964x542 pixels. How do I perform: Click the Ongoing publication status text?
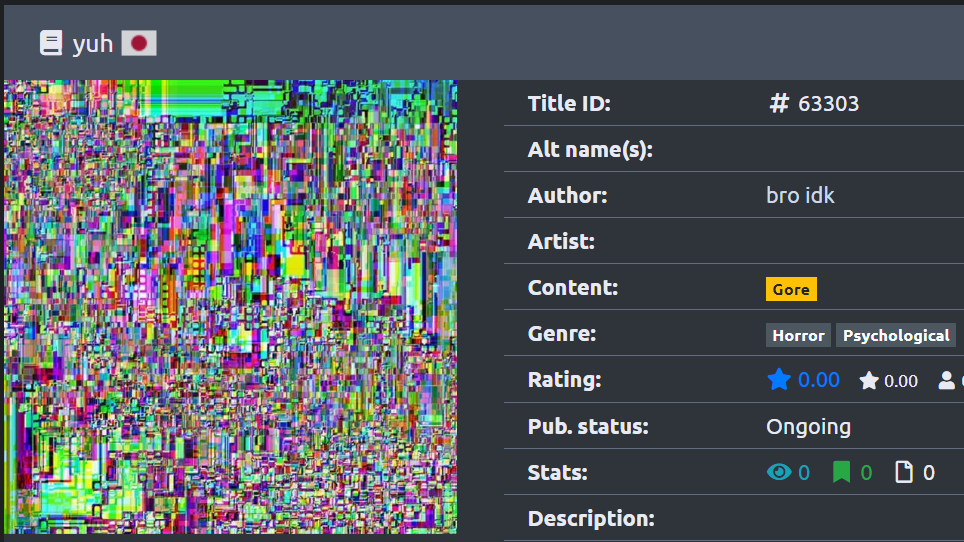(808, 426)
